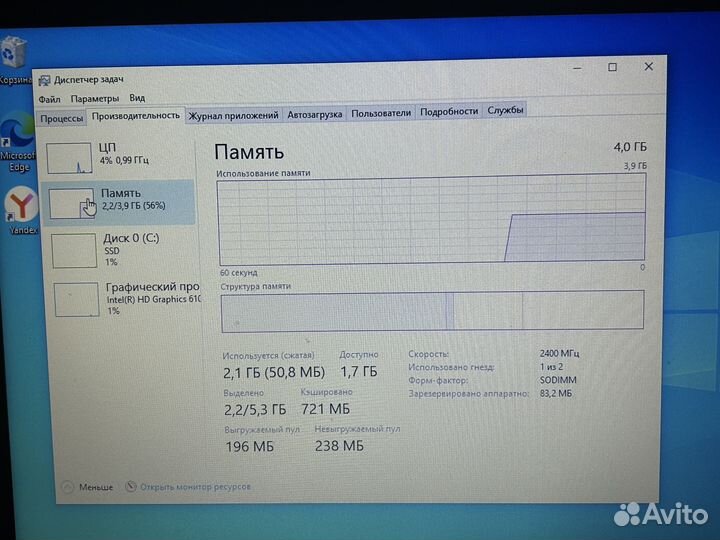
Task: Click the '60 секунд' graph axis label
Action: 238,273
